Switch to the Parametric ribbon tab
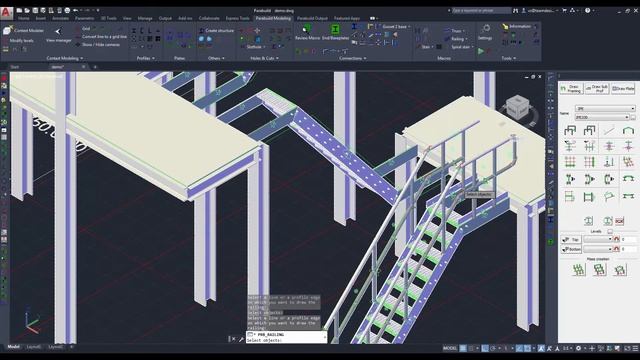Viewport: 640px width, 360px height. (84, 18)
